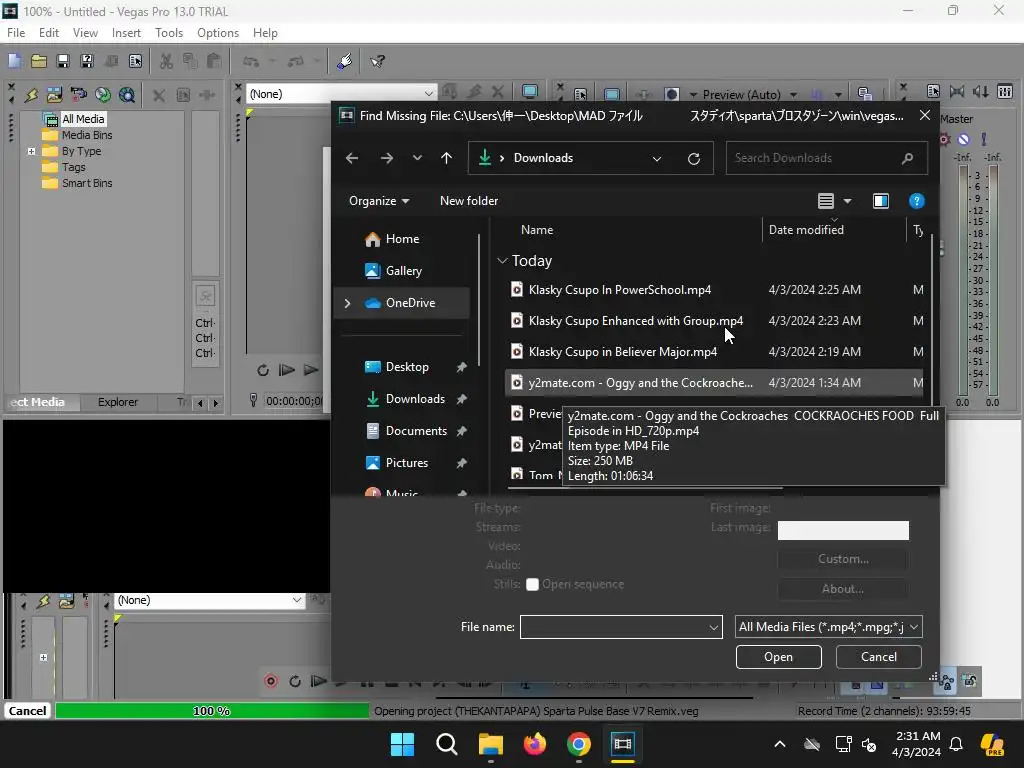This screenshot has width=1024, height=768.
Task: Collapse the Today group
Action: (502, 261)
